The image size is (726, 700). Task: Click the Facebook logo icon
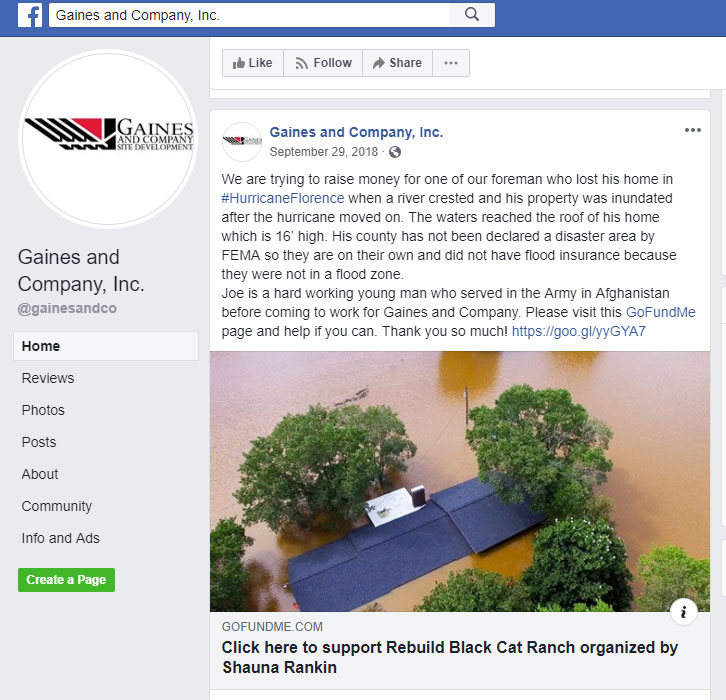point(30,15)
